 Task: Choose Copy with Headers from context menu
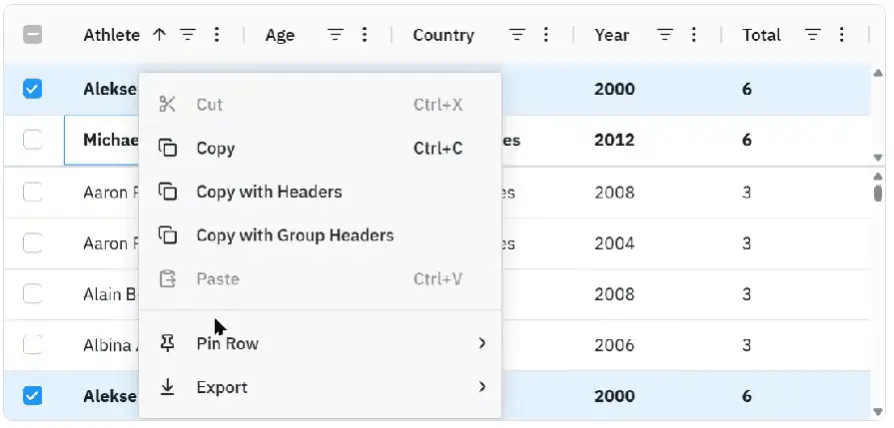[269, 192]
